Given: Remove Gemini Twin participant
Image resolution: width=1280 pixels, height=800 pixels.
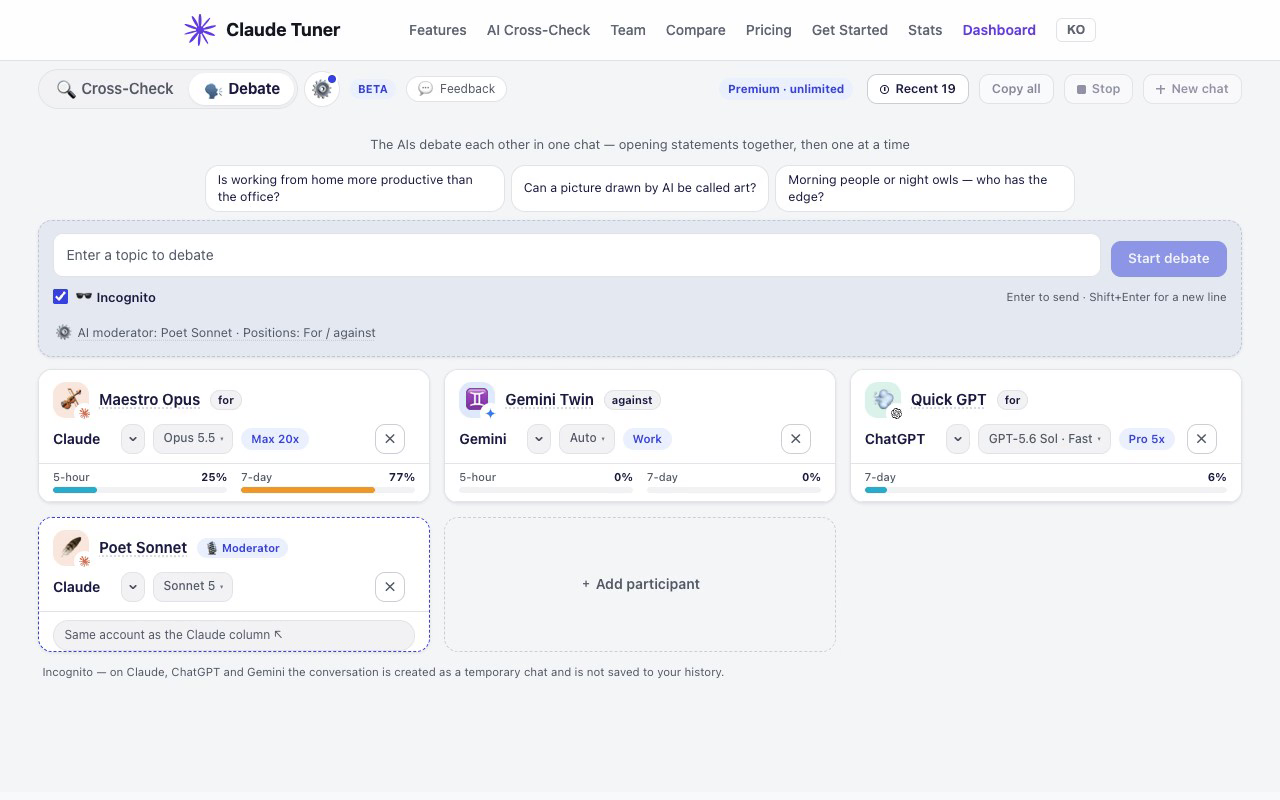Looking at the screenshot, I should tap(796, 439).
